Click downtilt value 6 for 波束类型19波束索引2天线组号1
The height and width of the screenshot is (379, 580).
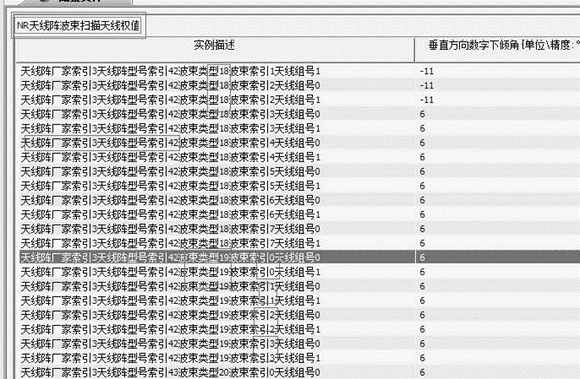(422, 329)
